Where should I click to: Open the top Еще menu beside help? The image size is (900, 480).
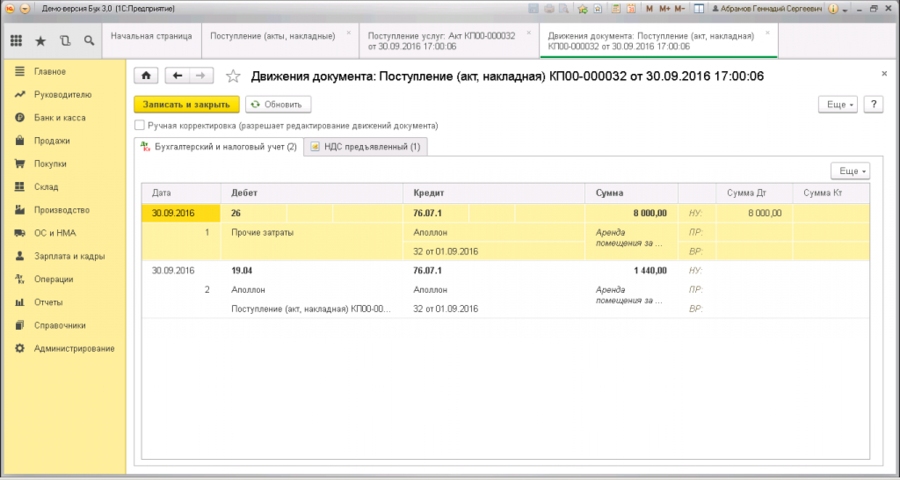(x=837, y=104)
